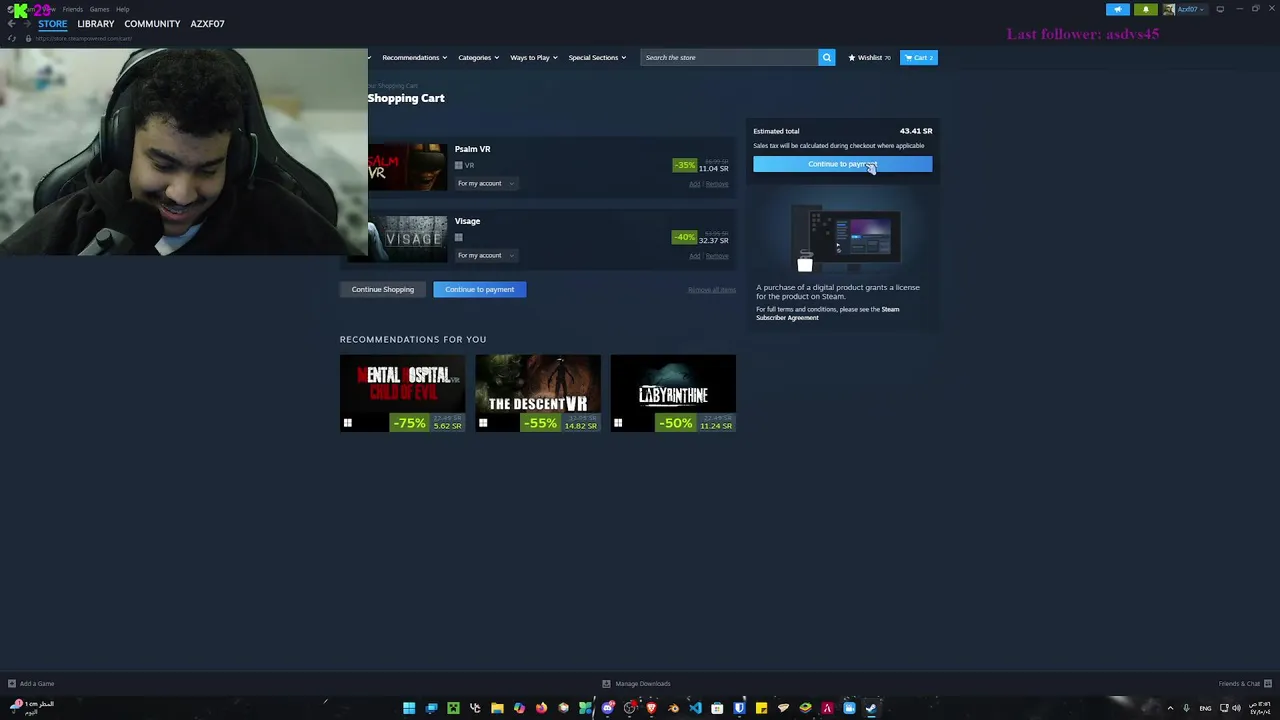Expand Special Sections dropdown
Image resolution: width=1280 pixels, height=720 pixels.
pyautogui.click(x=597, y=57)
